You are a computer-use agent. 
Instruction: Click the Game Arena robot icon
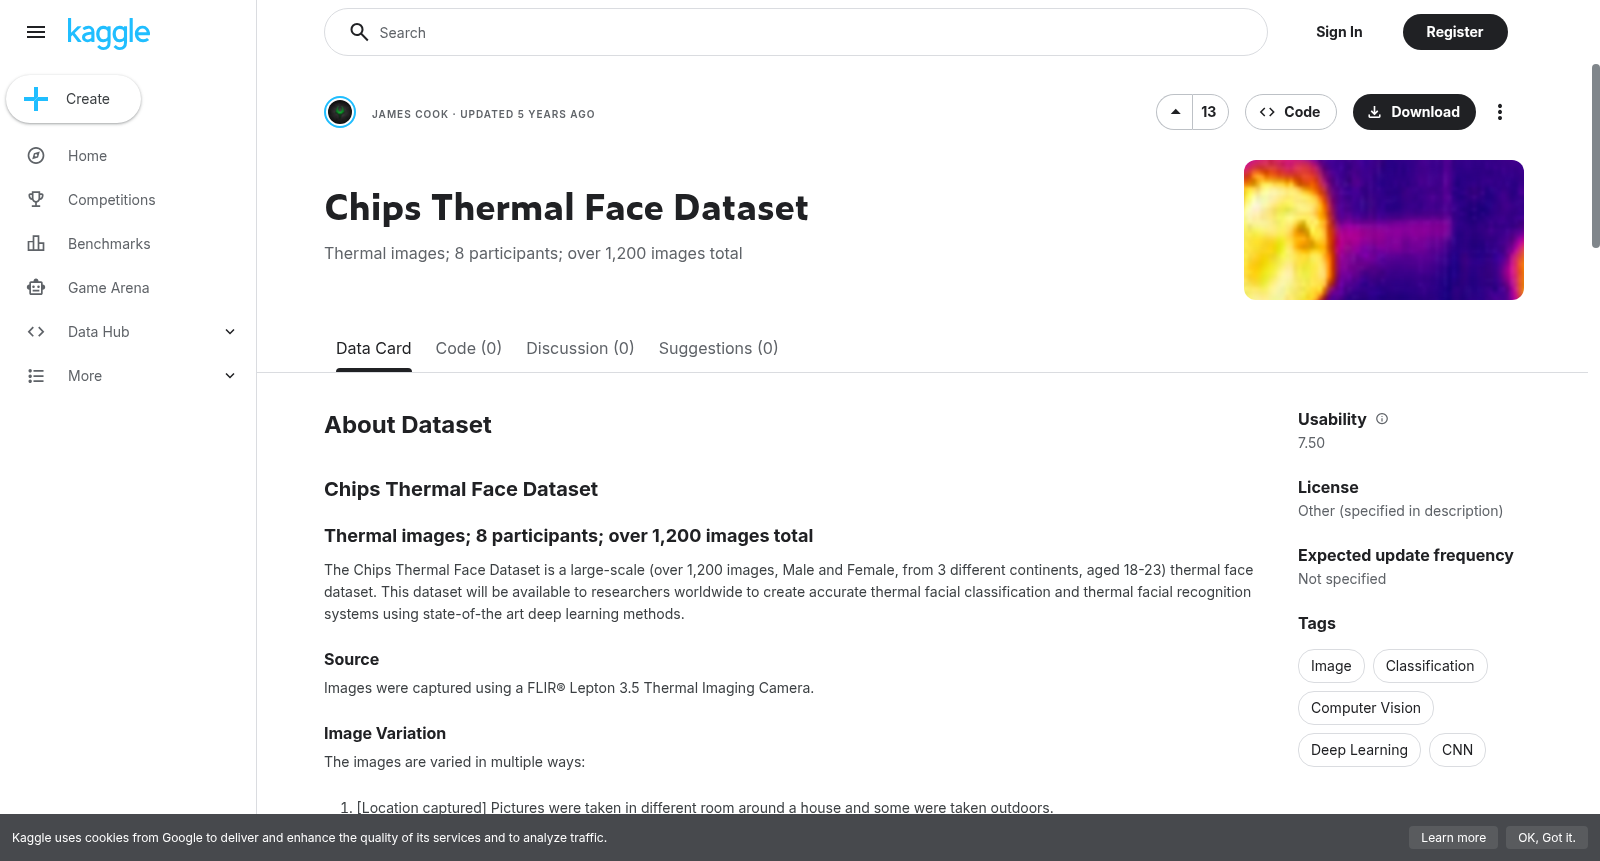(x=36, y=288)
